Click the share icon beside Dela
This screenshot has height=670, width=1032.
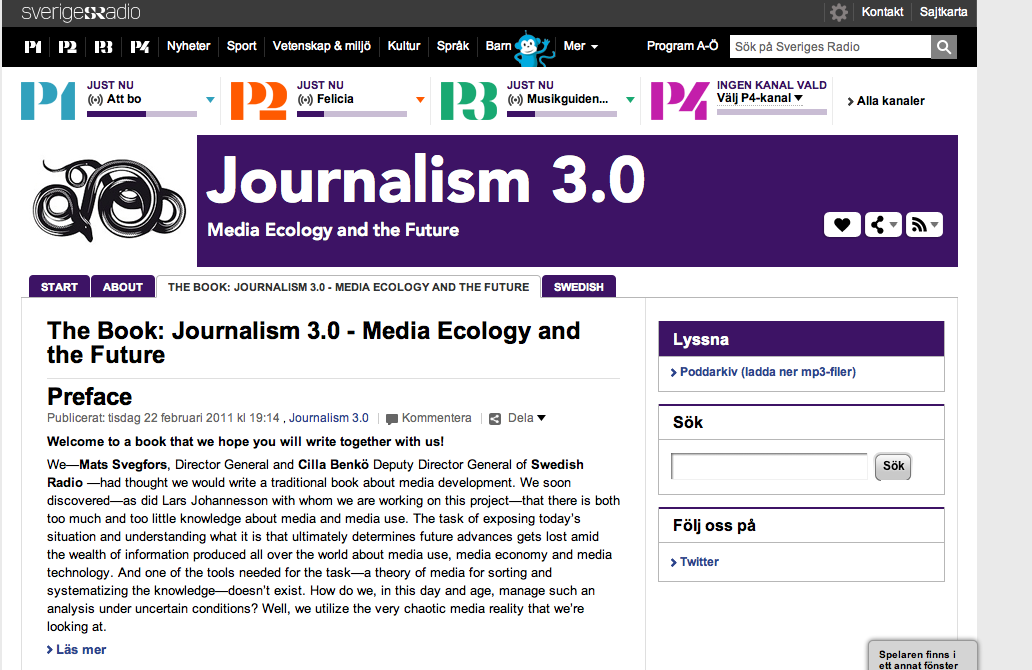[x=495, y=419]
